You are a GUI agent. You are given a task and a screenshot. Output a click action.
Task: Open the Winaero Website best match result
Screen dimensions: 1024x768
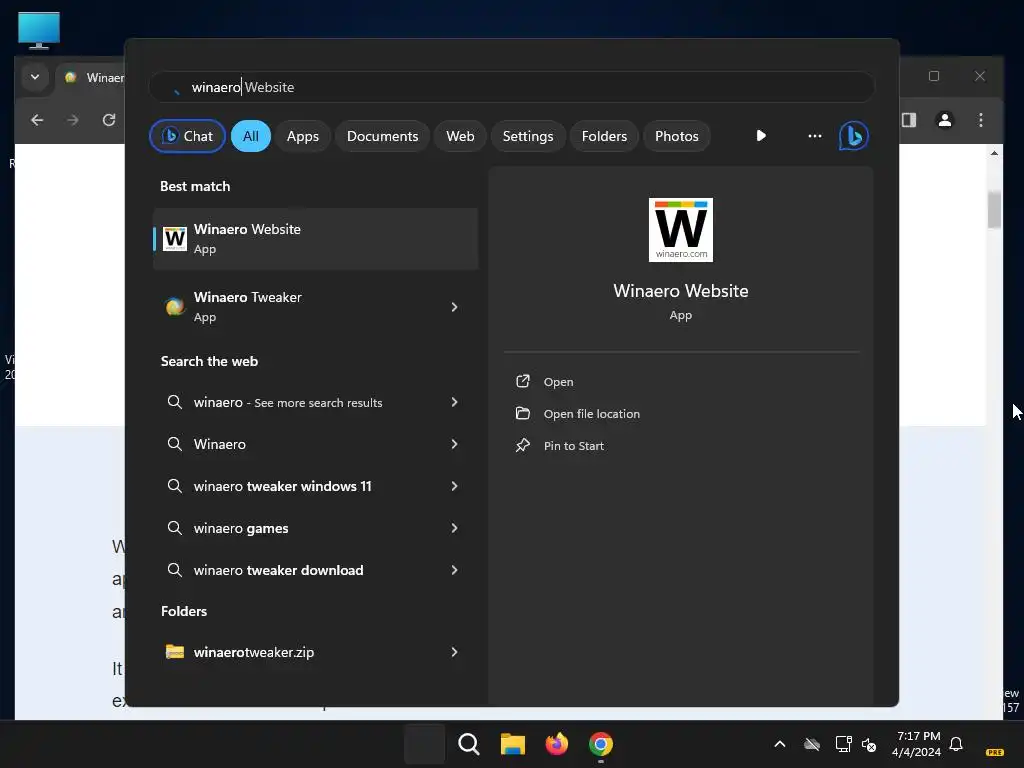[x=315, y=238]
